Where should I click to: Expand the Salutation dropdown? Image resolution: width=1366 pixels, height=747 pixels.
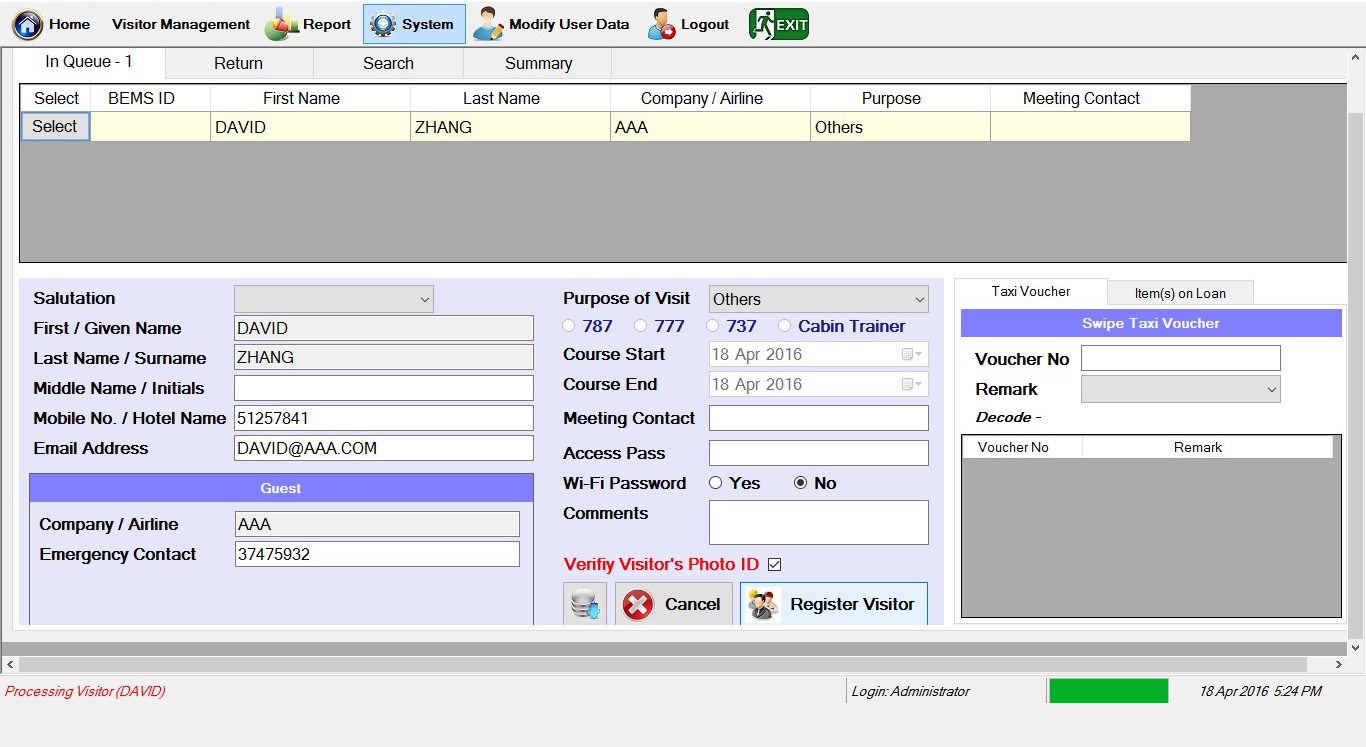tap(334, 299)
